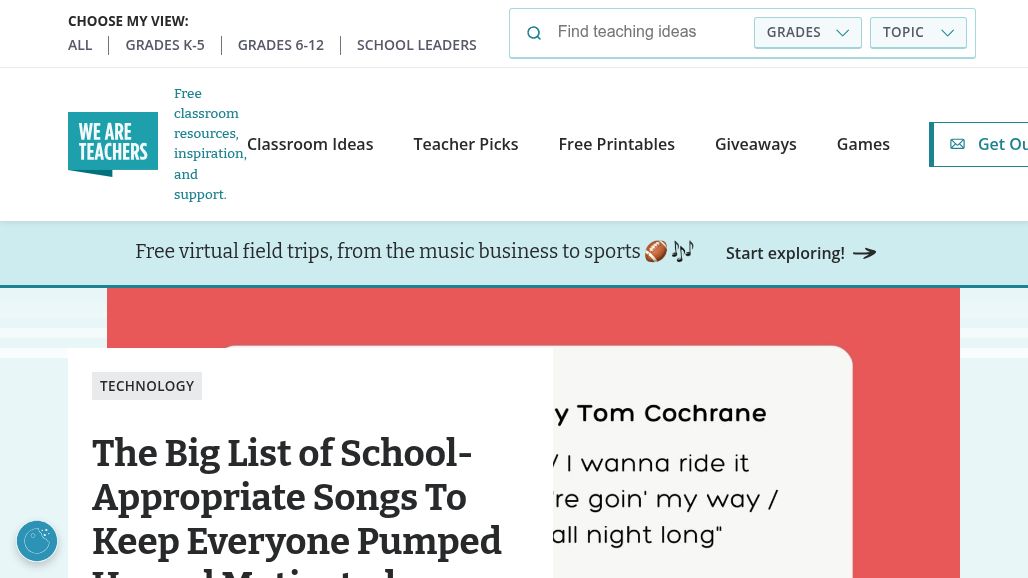Type in the Find teaching ideas field
This screenshot has width=1028, height=578.
point(648,32)
